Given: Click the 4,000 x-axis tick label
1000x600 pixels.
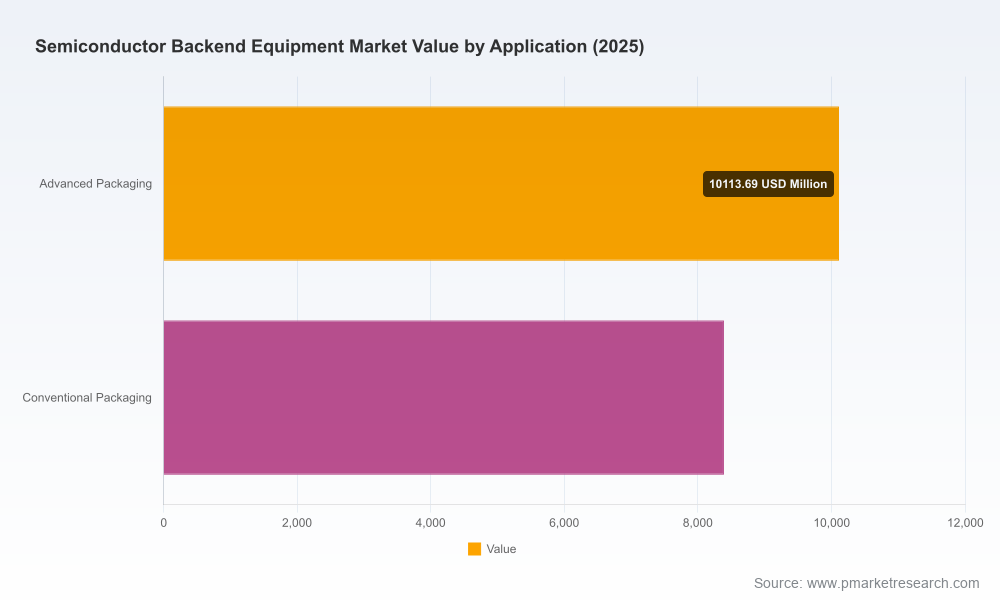Looking at the screenshot, I should point(430,523).
